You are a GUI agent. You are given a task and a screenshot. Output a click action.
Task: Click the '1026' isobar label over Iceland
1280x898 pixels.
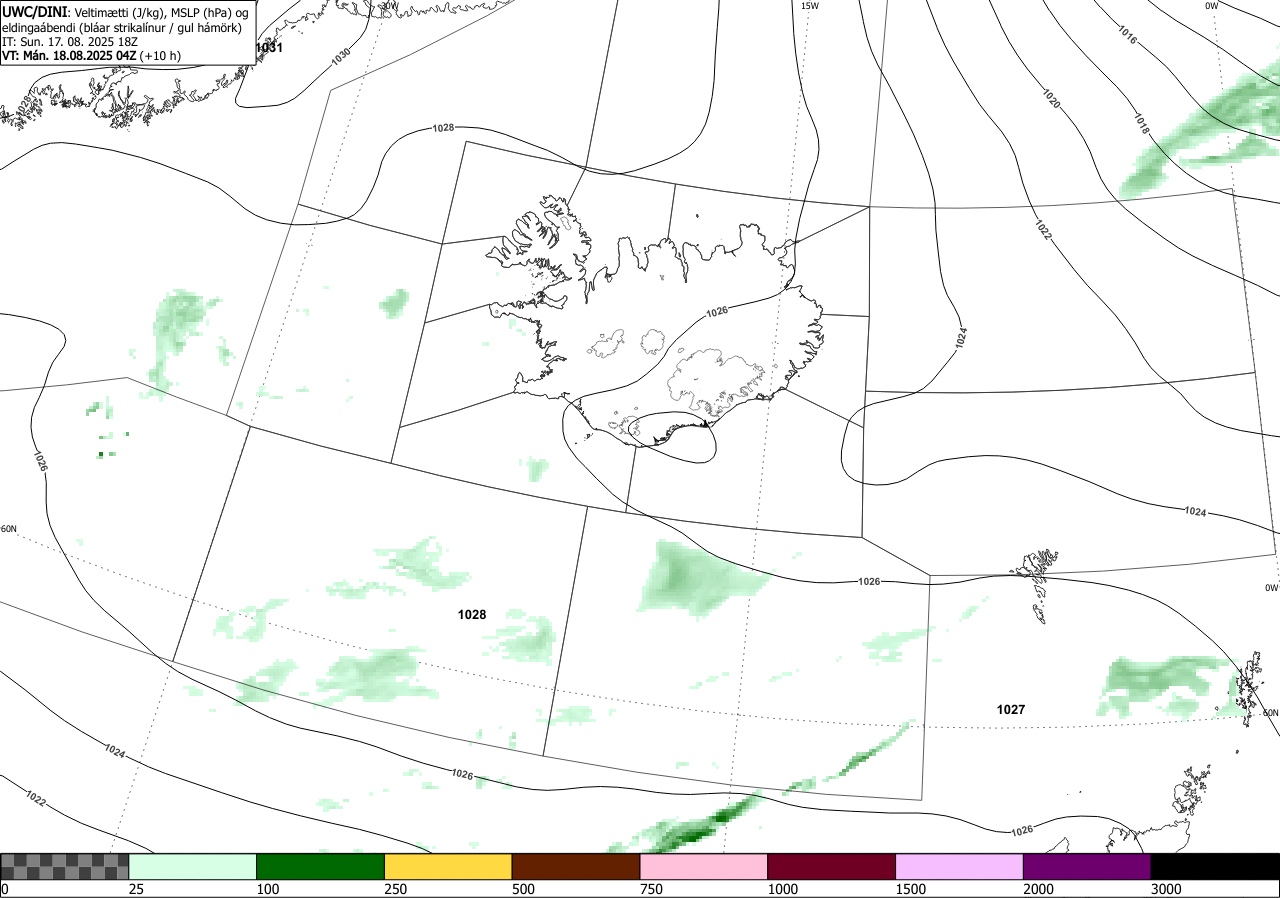click(717, 312)
